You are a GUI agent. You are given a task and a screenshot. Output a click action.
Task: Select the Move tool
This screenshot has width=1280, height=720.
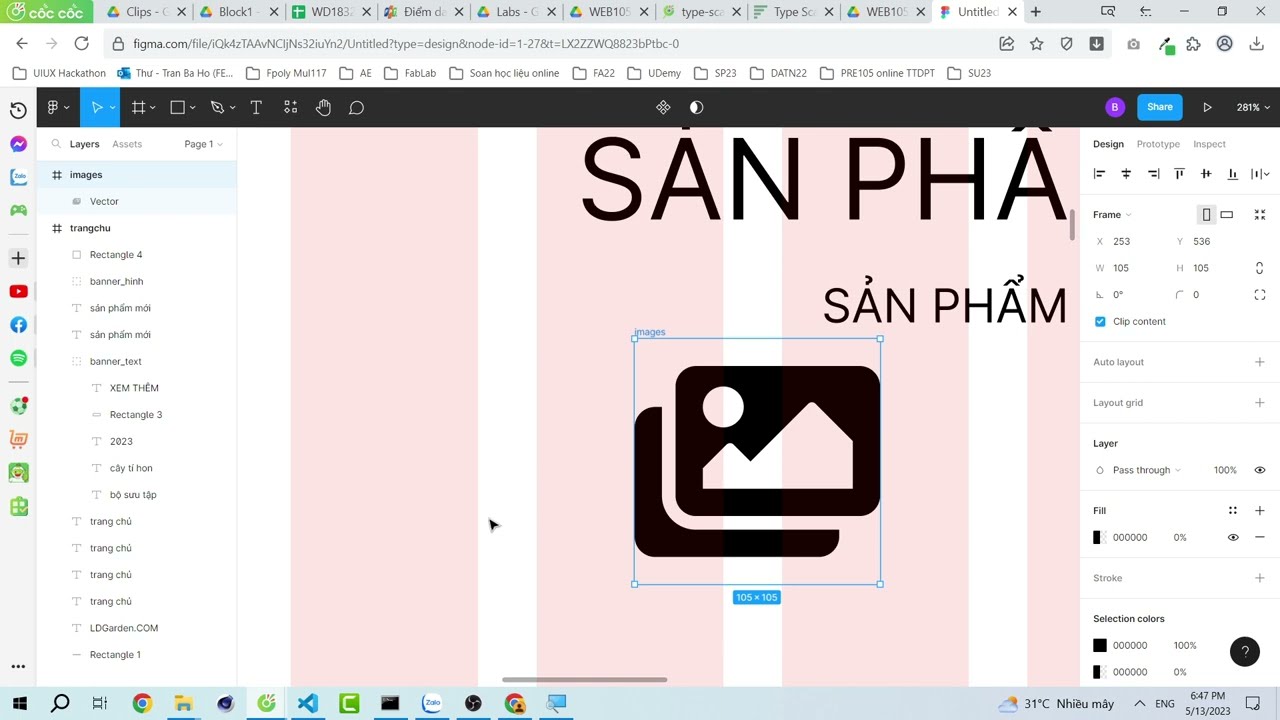tap(96, 107)
